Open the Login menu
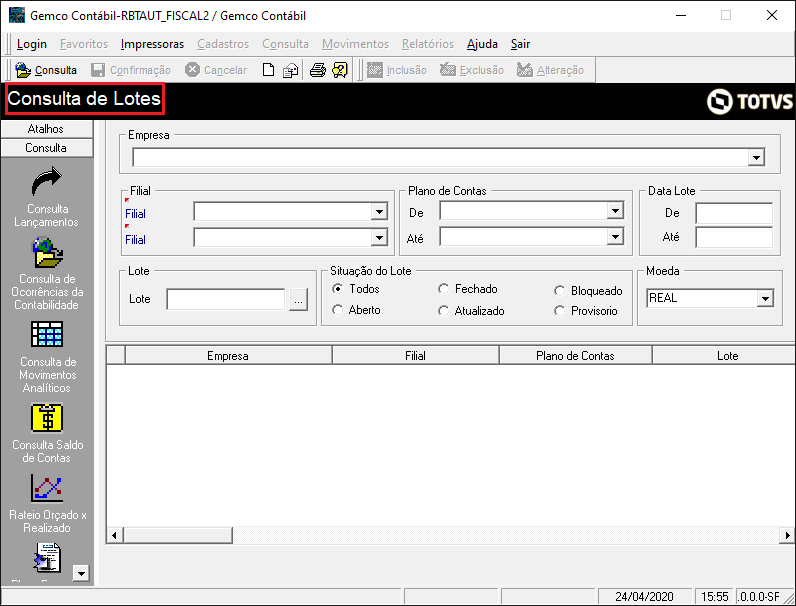 31,44
